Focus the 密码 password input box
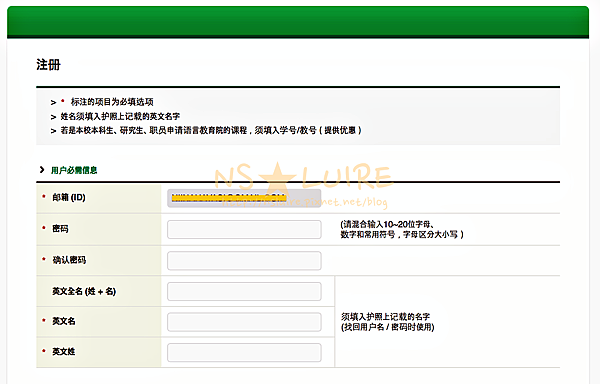Viewport: 600px width, 384px height. point(244,229)
